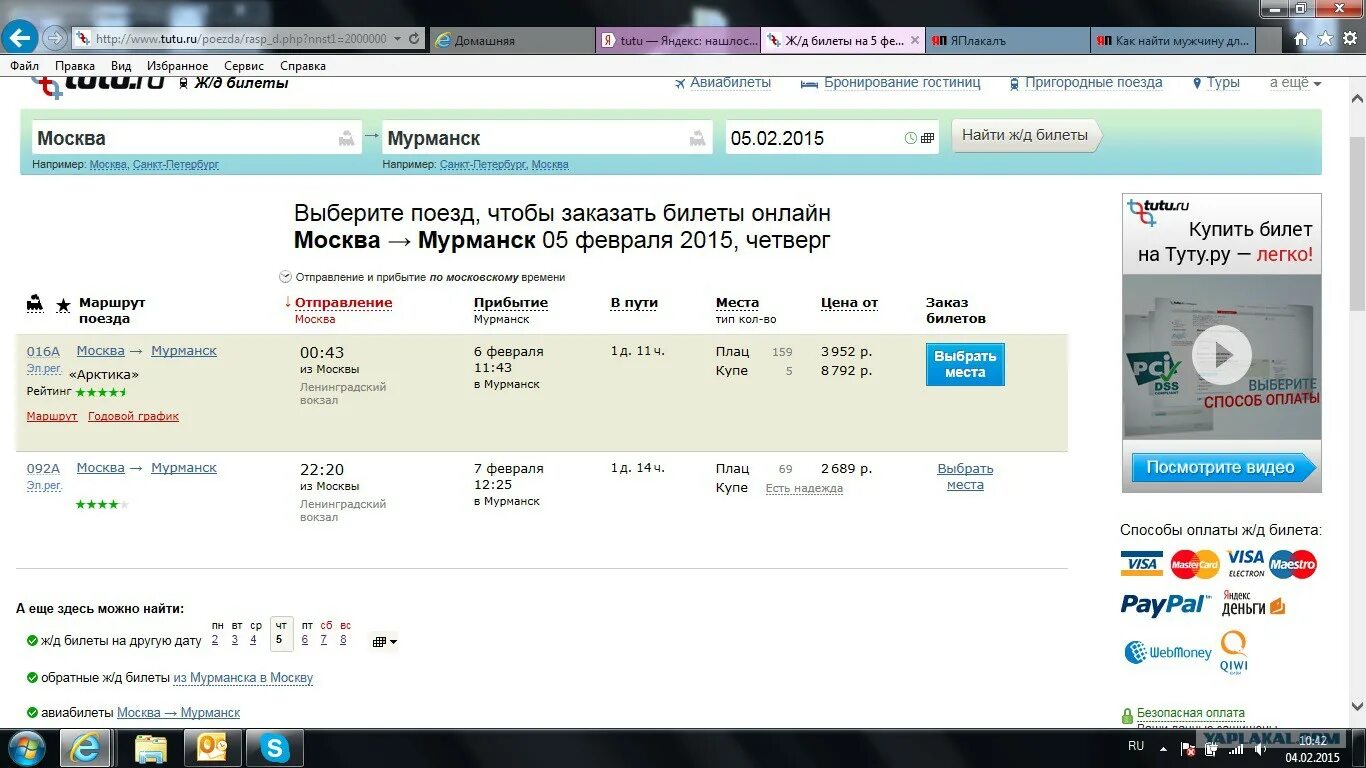Click the play button on promo video

[1221, 354]
